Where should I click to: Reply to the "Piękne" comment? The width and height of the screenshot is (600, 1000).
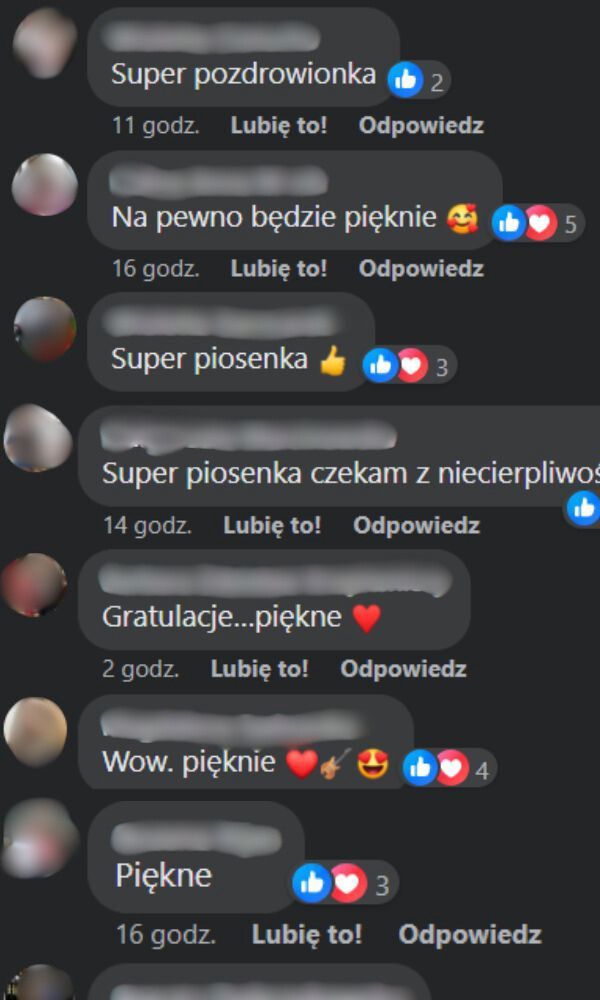(x=470, y=935)
